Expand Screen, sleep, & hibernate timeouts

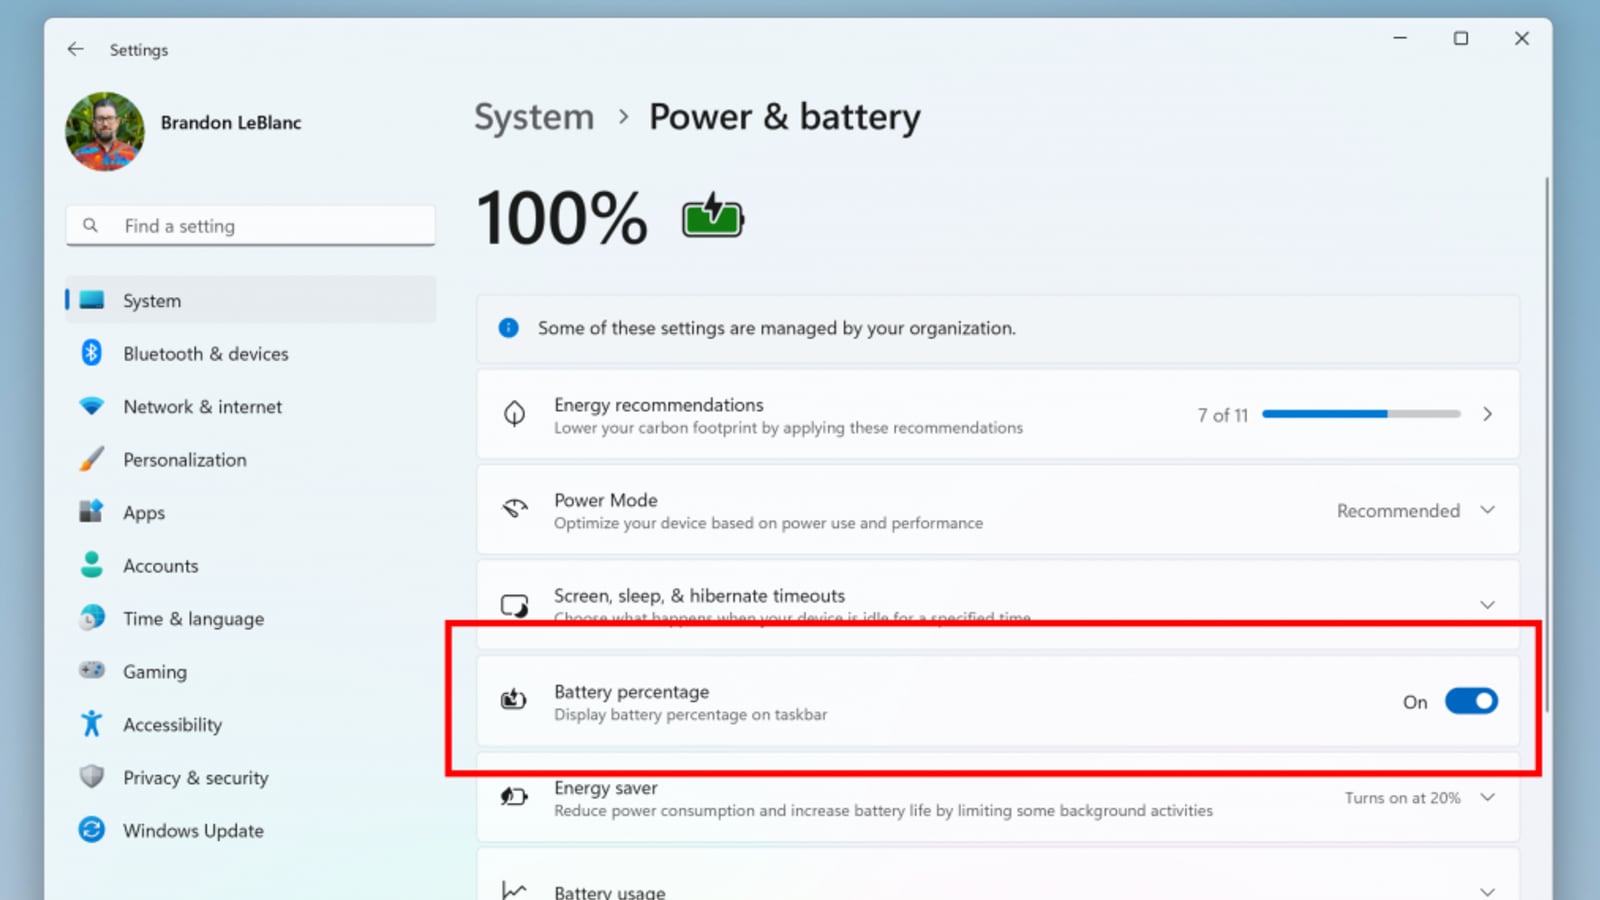coord(1487,605)
